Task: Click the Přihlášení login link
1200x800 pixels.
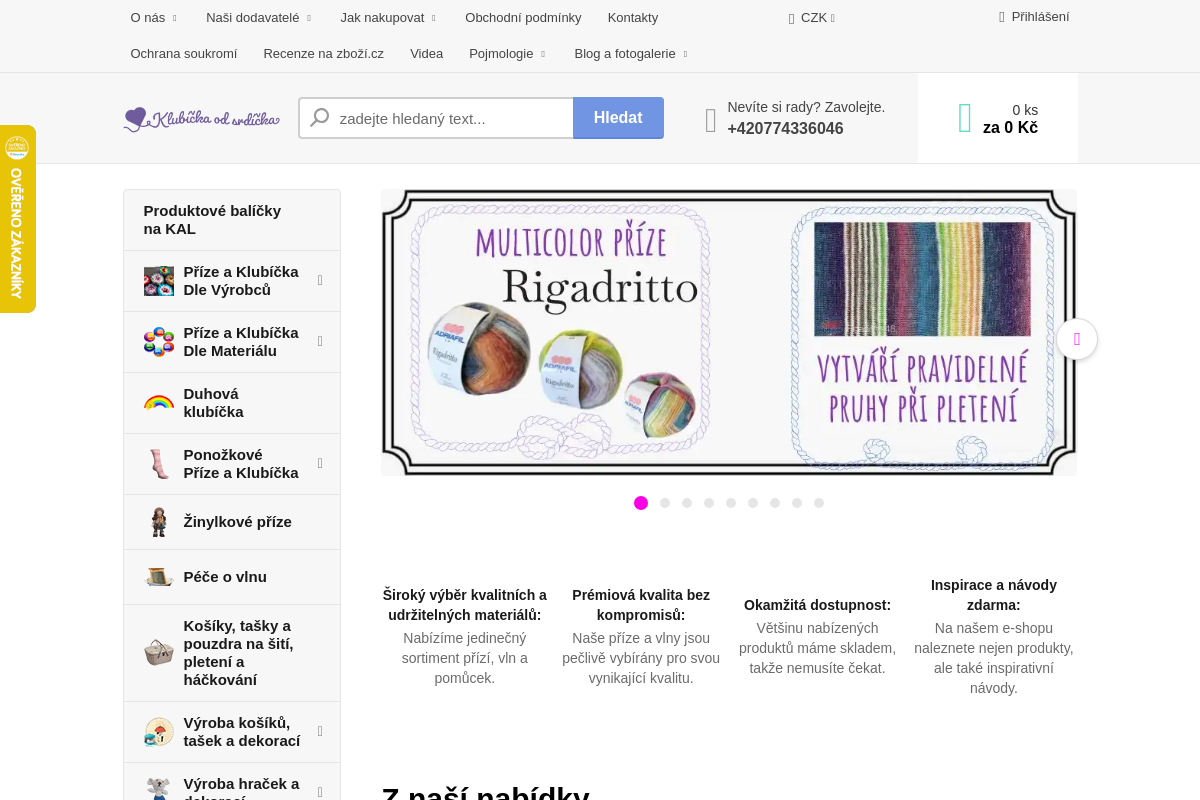Action: click(x=1039, y=16)
